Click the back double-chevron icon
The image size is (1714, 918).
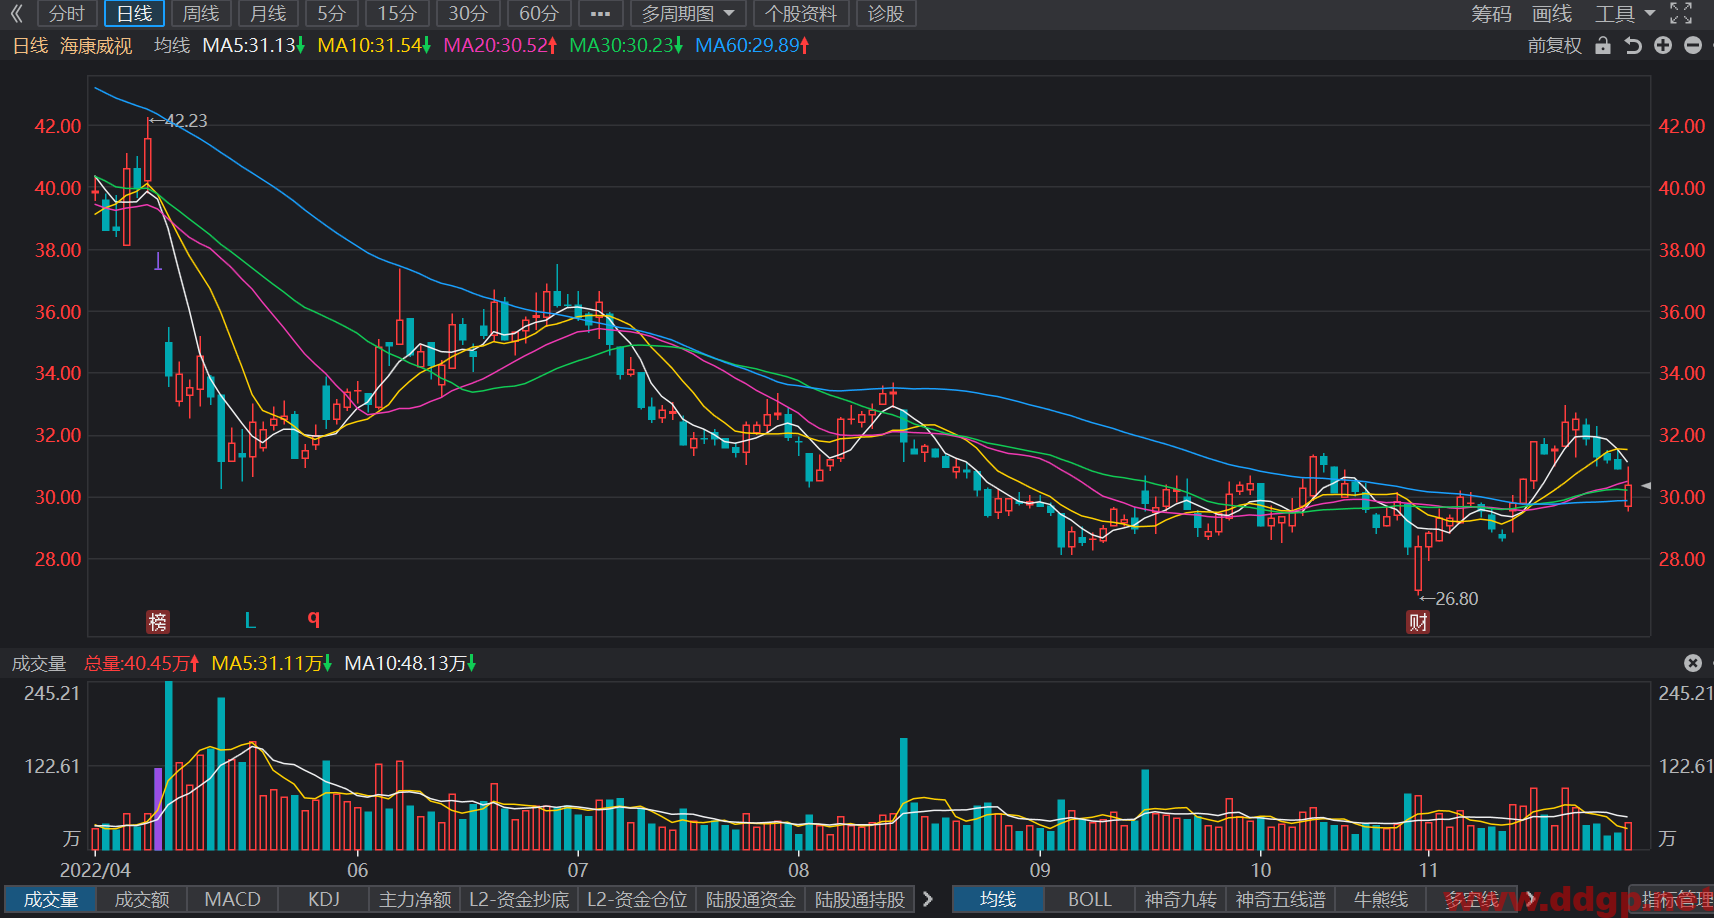(x=16, y=13)
